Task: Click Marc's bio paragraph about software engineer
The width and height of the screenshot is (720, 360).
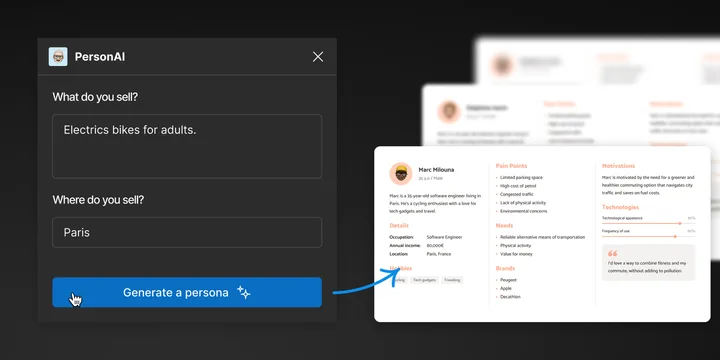Action: (435, 203)
